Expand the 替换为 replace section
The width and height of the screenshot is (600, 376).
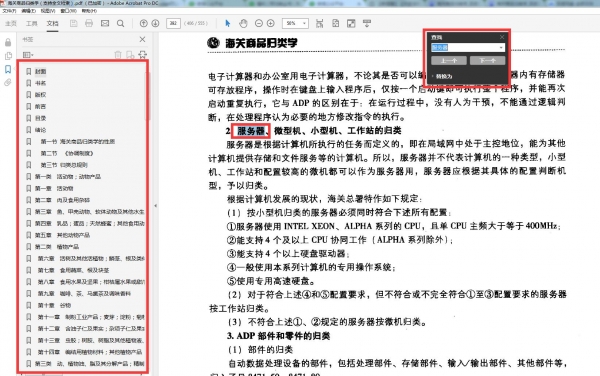pos(442,77)
